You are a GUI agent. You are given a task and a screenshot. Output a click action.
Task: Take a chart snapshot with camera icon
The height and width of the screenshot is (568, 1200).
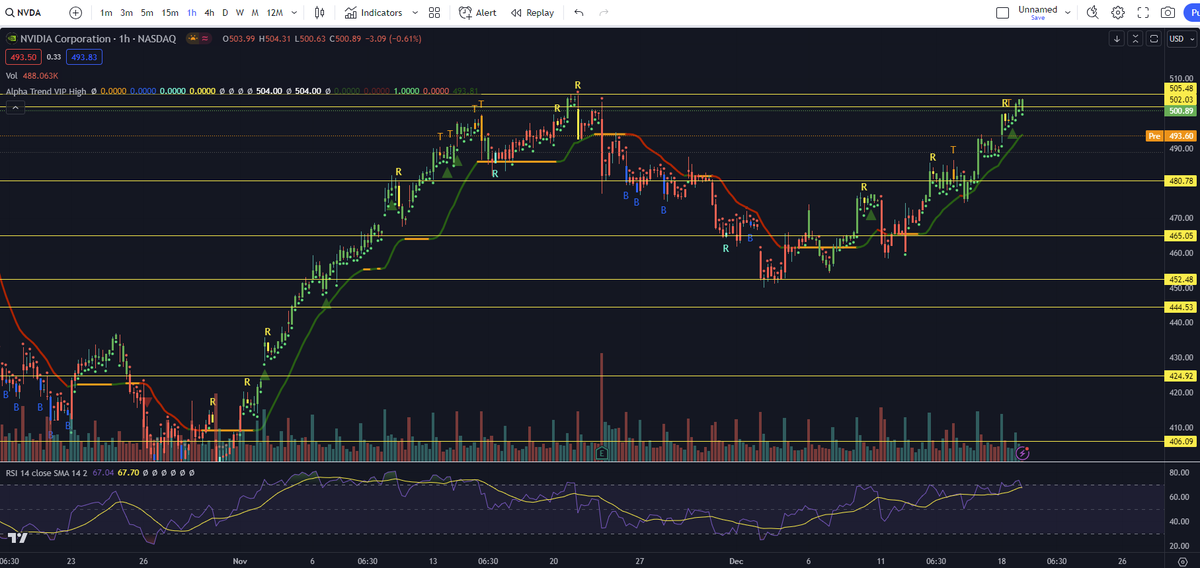(x=1168, y=13)
